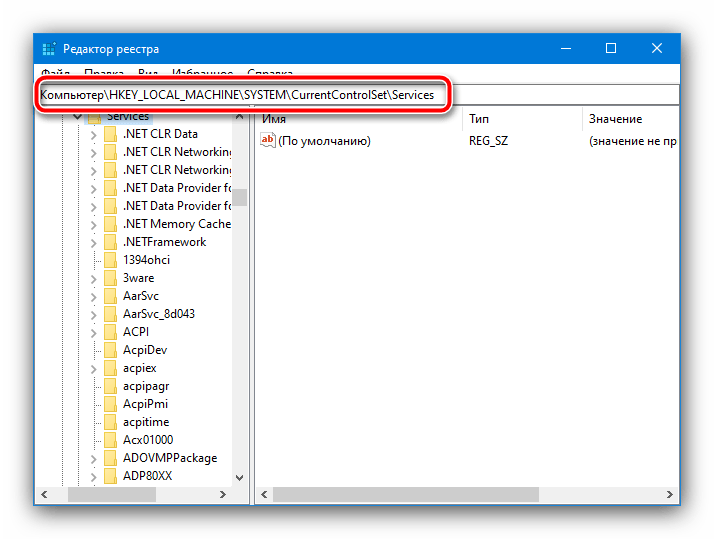Viewport: 714px width, 539px height.
Task: Expand the .NET Memory Cache key
Action: pyautogui.click(x=93, y=225)
